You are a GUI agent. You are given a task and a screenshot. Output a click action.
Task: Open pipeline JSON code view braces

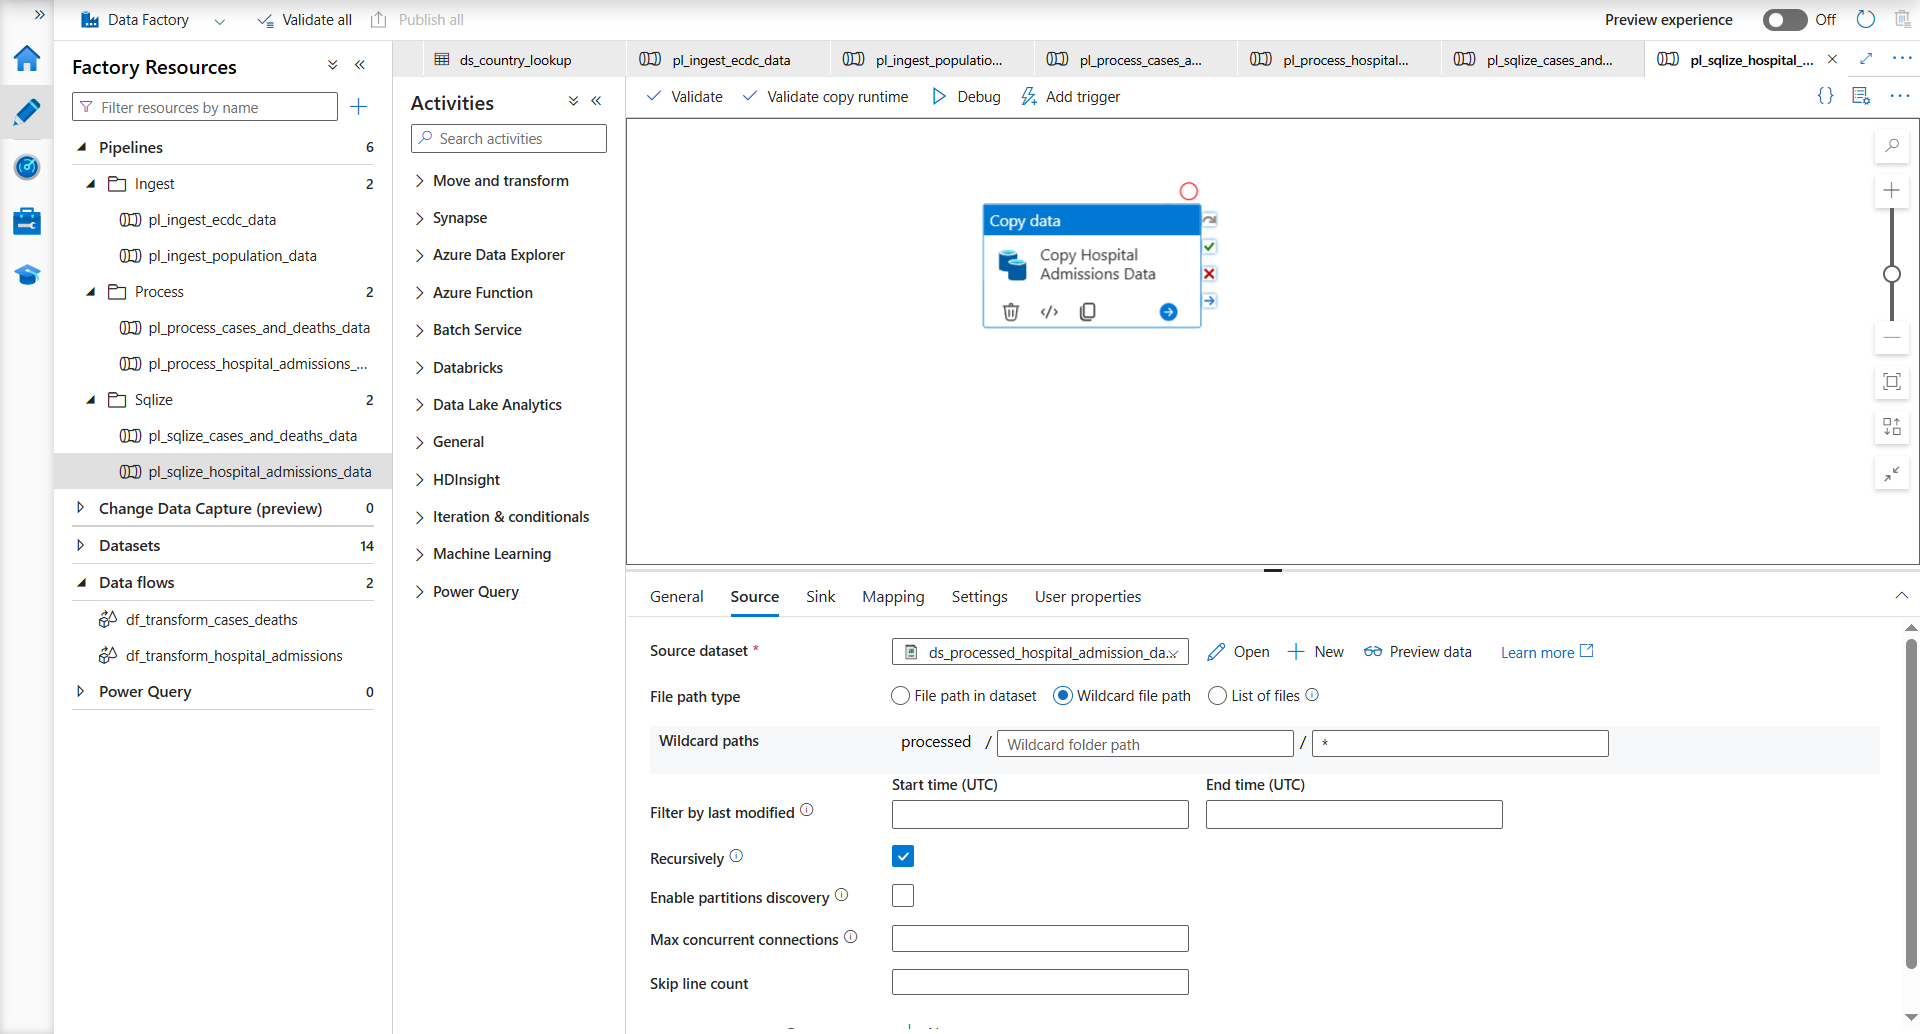click(1825, 96)
